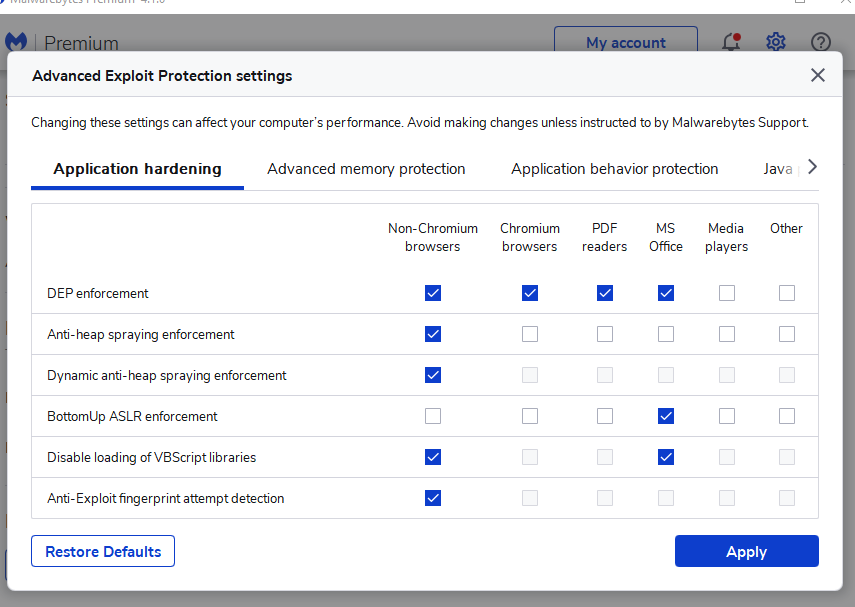The width and height of the screenshot is (855, 607).
Task: Close the Advanced Exploit Protection dialog
Action: [x=818, y=75]
